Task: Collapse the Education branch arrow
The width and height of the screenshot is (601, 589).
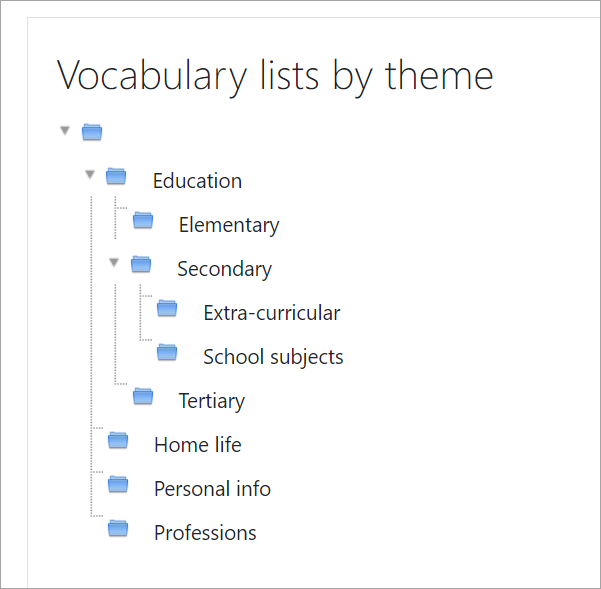Action: [x=90, y=175]
